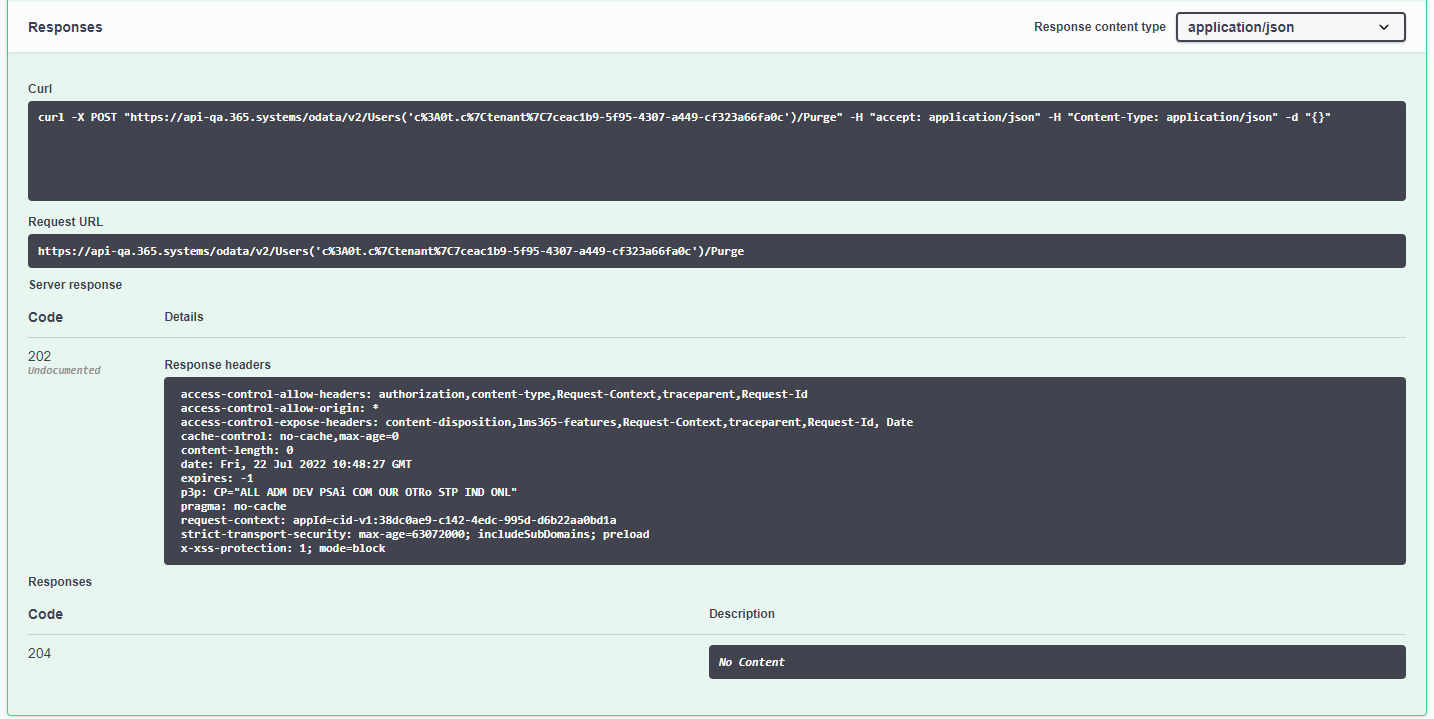Viewport: 1434px width, 719px height.
Task: Select the 202 server response code
Action: click(x=40, y=356)
